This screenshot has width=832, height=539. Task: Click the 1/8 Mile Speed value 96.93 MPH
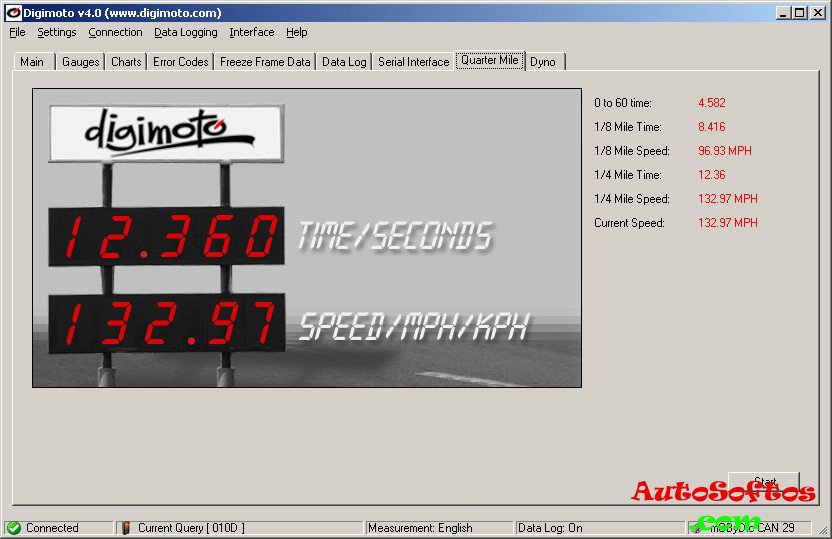pyautogui.click(x=725, y=151)
